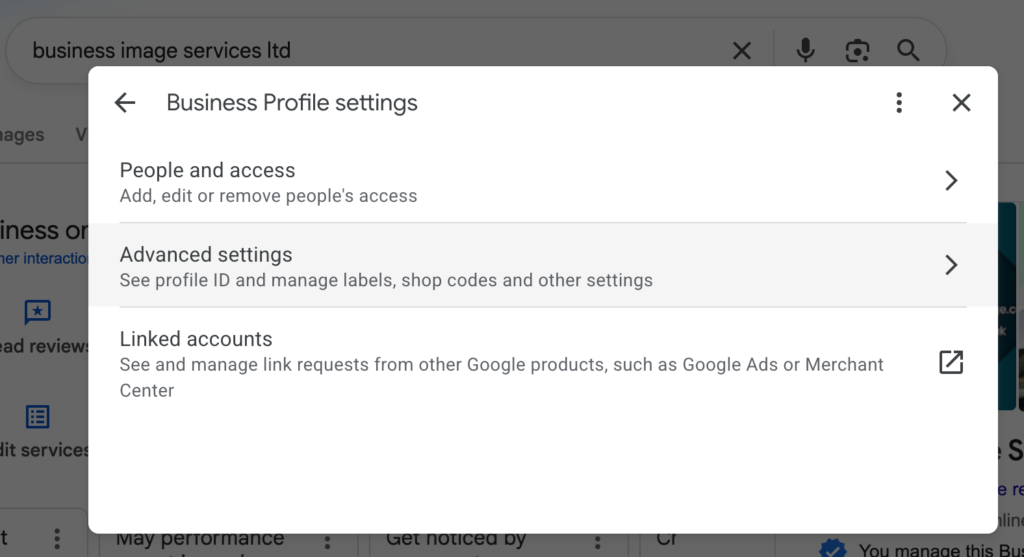Click the Read reviews star icon
Image resolution: width=1024 pixels, height=557 pixels.
coord(37,312)
